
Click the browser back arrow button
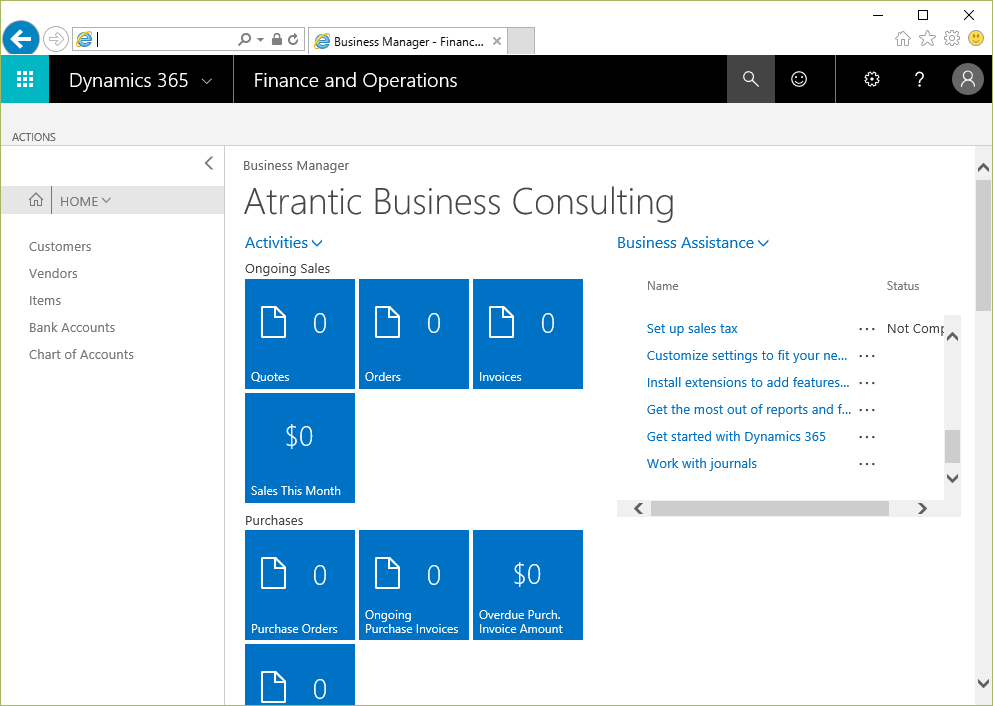click(21, 39)
